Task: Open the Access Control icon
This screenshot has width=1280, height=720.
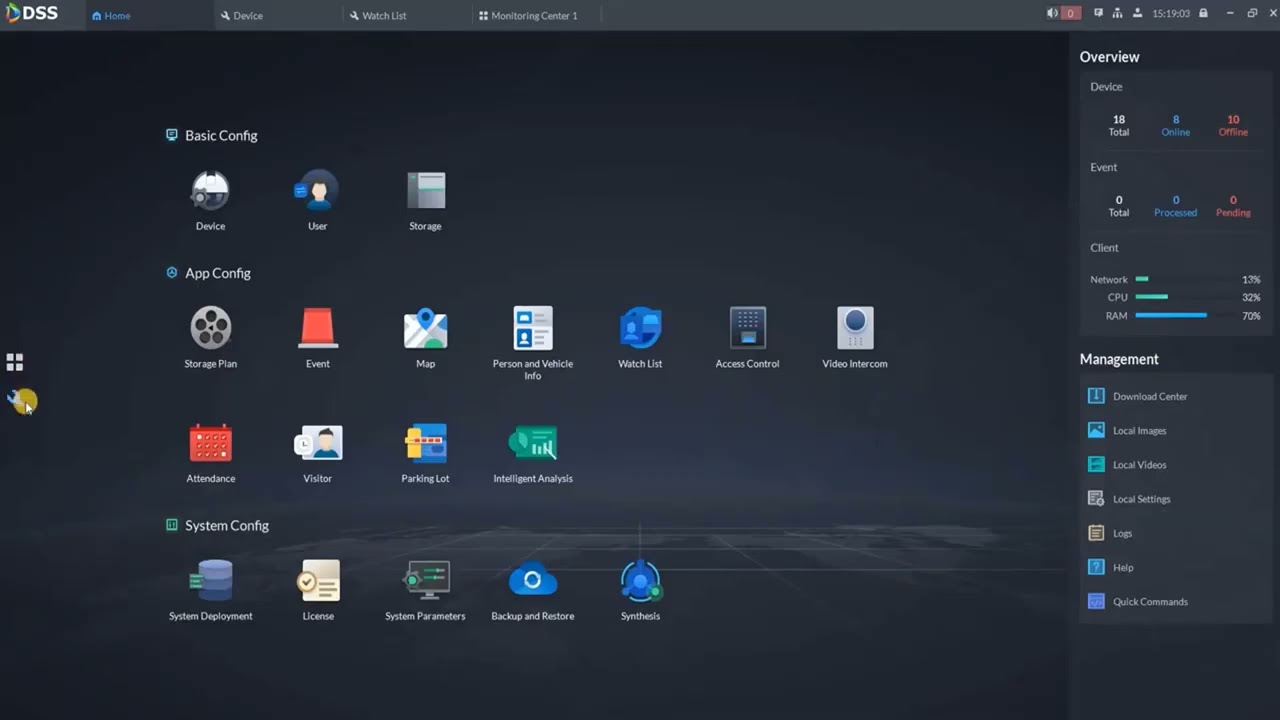Action: (747, 328)
